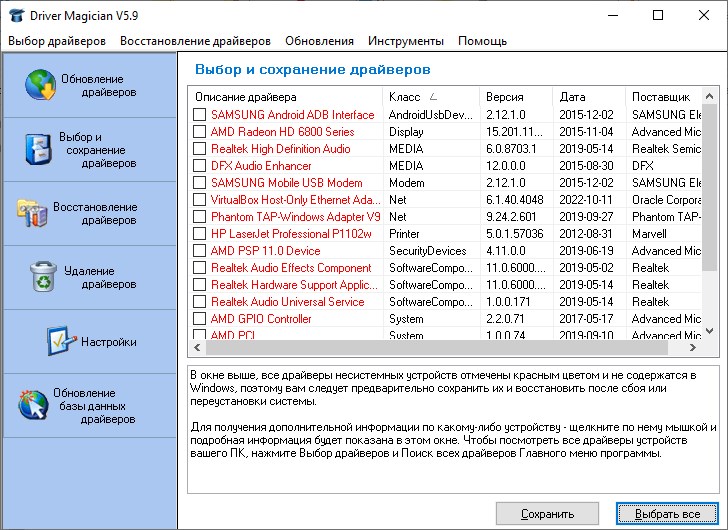The image size is (728, 530).
Task: Click the Driver Magician hat icon in title bar
Action: pyautogui.click(x=17, y=15)
